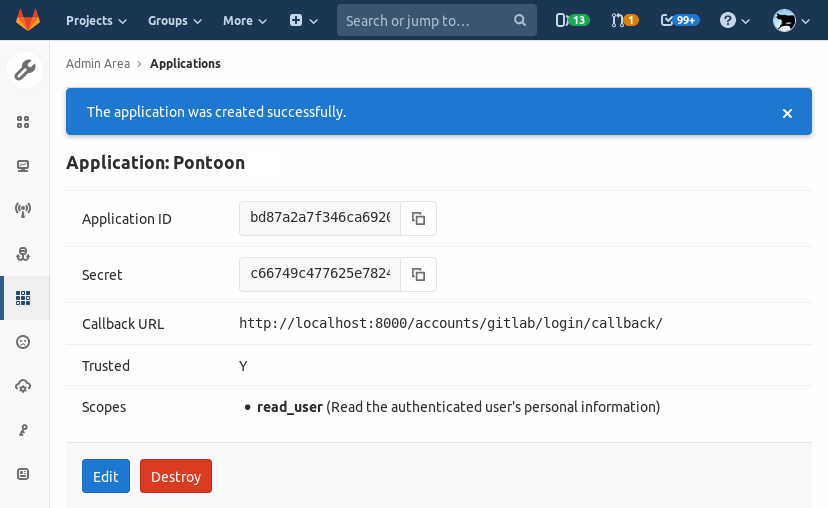The width and height of the screenshot is (828, 508).
Task: Open the bottom sidebar icon below key
Action: 23,474
